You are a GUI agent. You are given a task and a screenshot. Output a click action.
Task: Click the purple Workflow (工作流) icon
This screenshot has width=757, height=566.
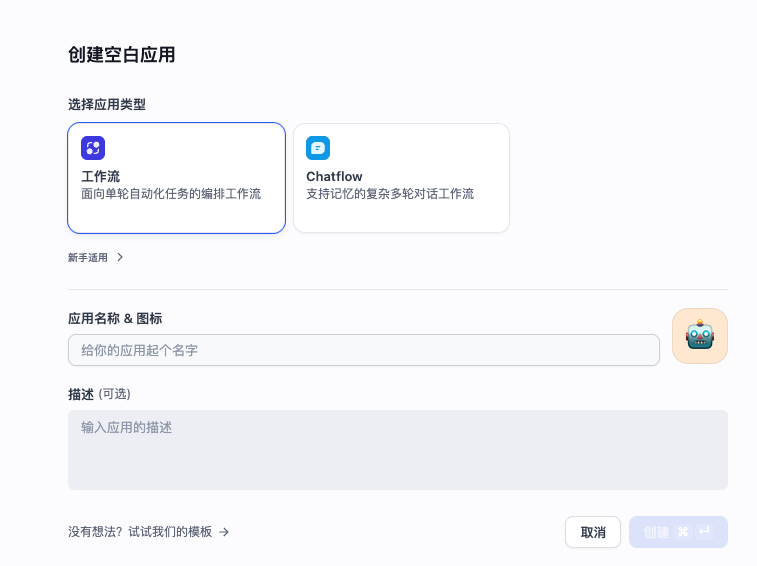(x=93, y=148)
